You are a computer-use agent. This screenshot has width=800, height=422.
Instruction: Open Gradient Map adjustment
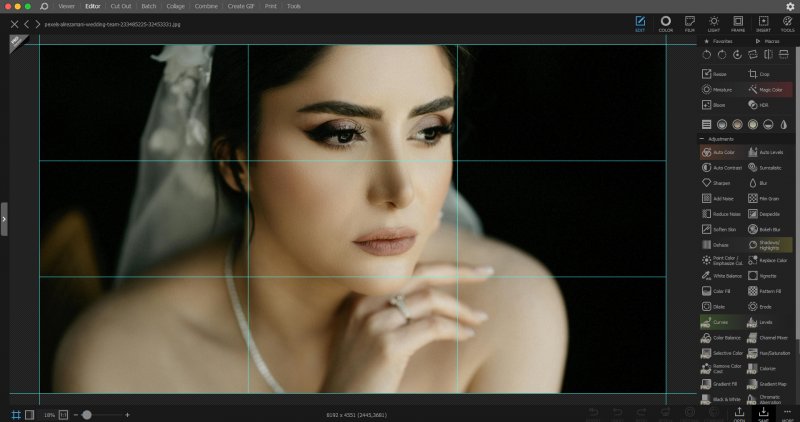point(767,384)
